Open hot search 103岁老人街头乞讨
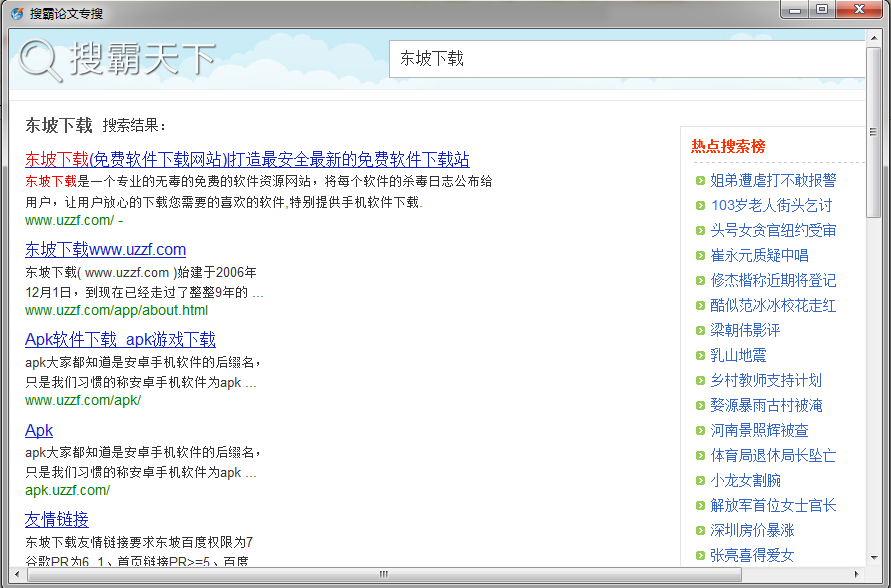The width and height of the screenshot is (891, 588). click(771, 206)
